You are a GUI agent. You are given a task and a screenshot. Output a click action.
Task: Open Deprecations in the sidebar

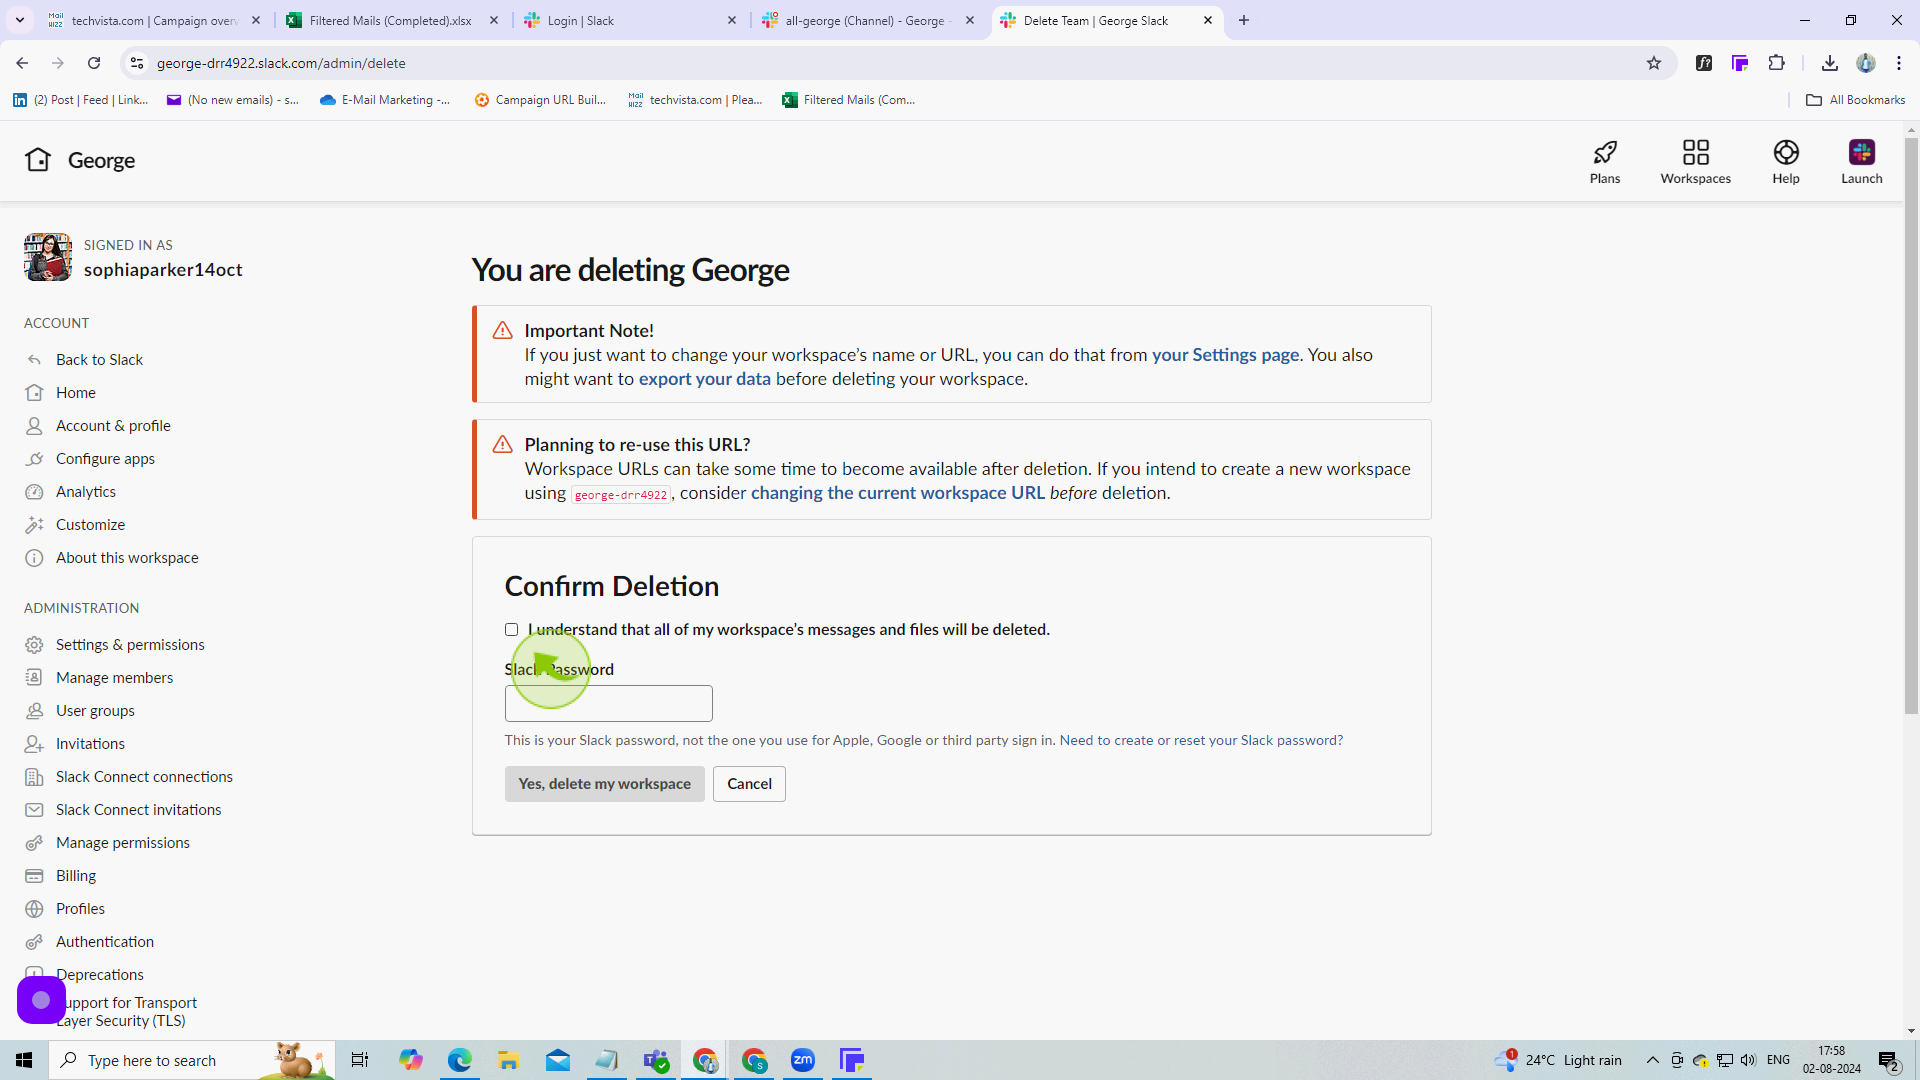tap(99, 975)
